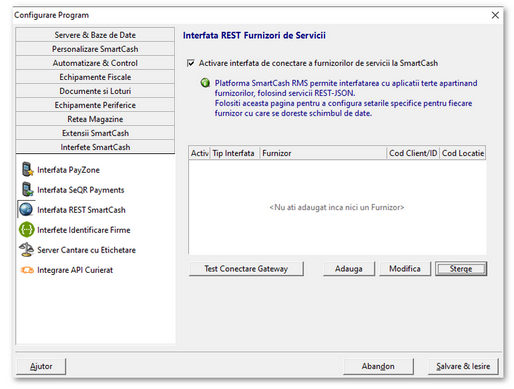Click the green info icon beside the platform description
Viewport: 514px width, 389px height.
click(205, 83)
